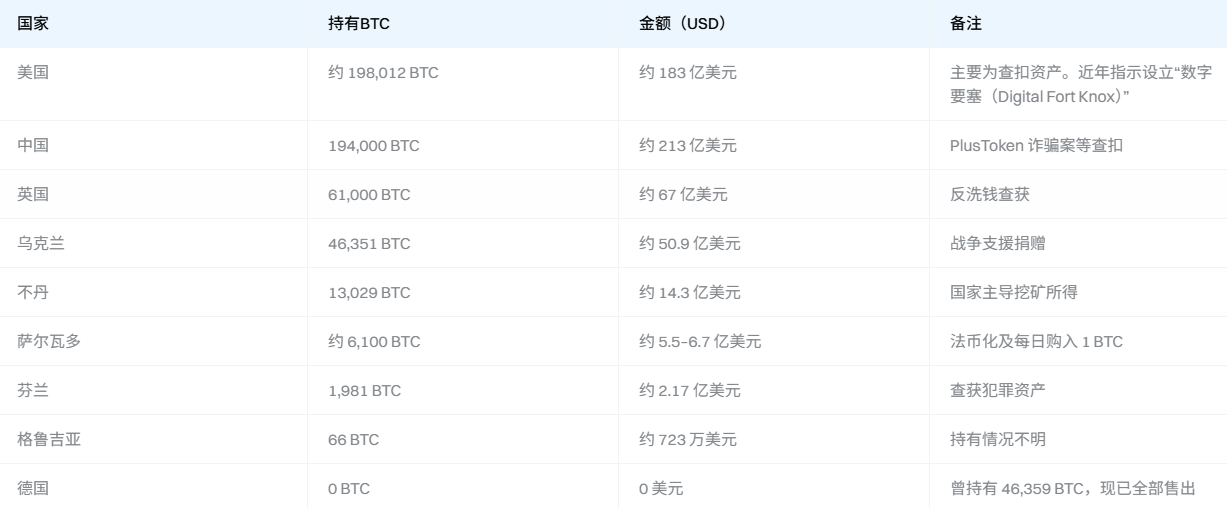Click the 13,029 BTC holdings cell
Screen dimensions: 1227x508
point(369,293)
